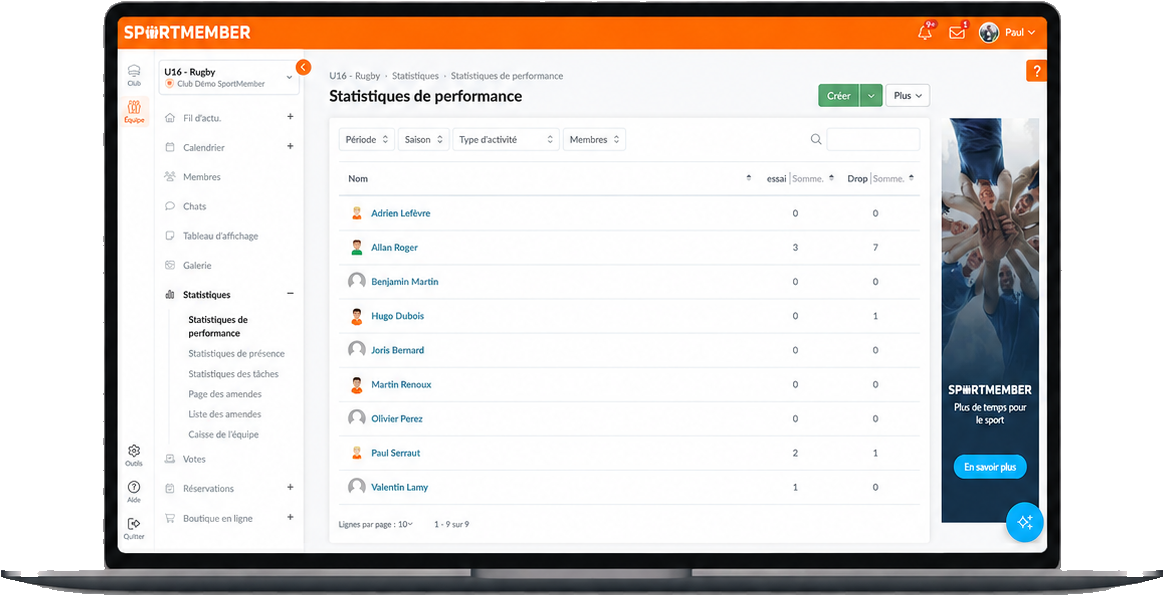Click the SportMember logo
This screenshot has height=595, width=1164.
tap(187, 33)
